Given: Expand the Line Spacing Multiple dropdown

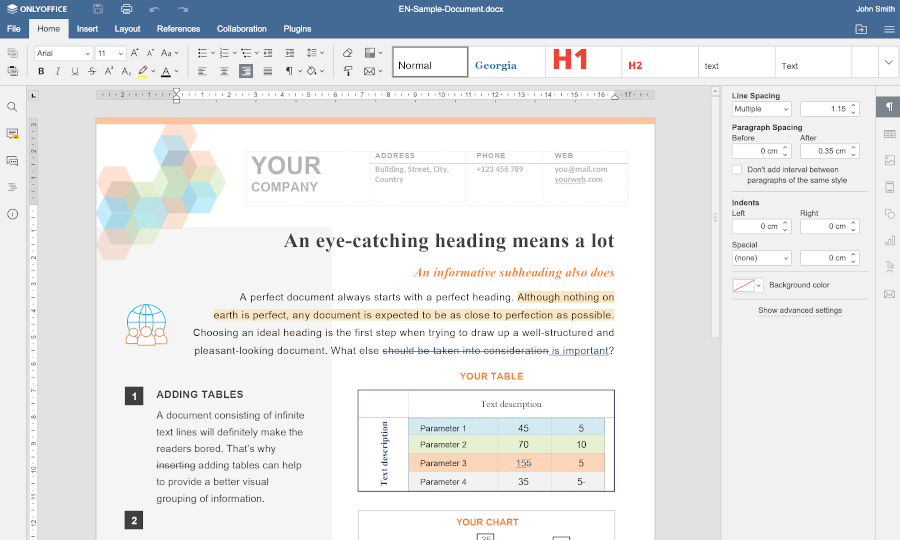Looking at the screenshot, I should point(761,108).
